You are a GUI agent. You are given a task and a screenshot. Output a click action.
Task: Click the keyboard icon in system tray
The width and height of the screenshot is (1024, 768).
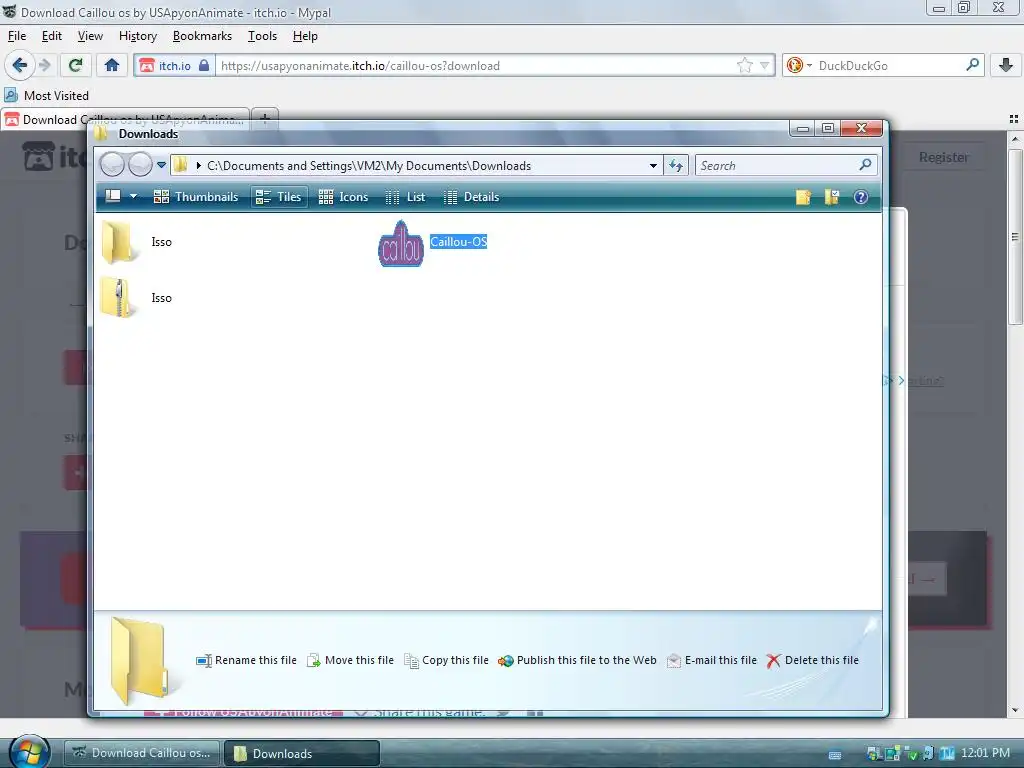(835, 755)
